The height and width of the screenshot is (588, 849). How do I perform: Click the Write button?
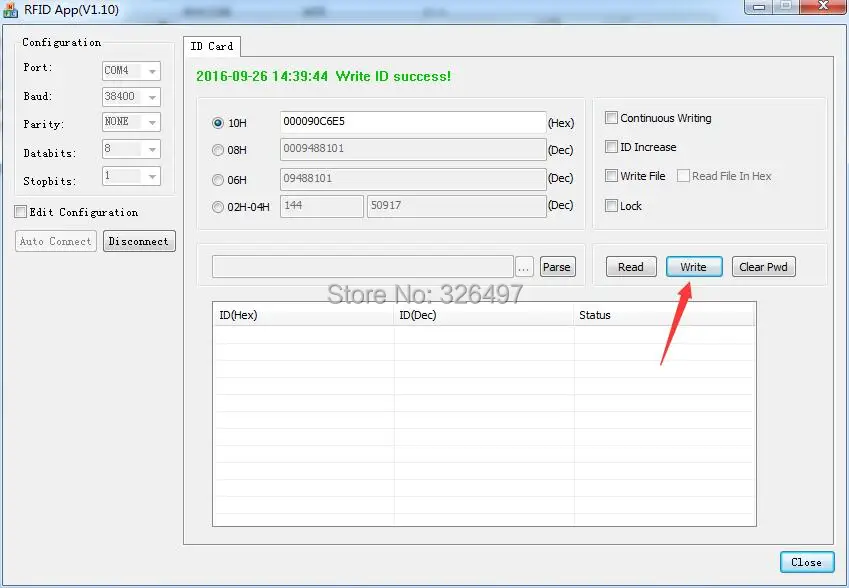tap(694, 267)
